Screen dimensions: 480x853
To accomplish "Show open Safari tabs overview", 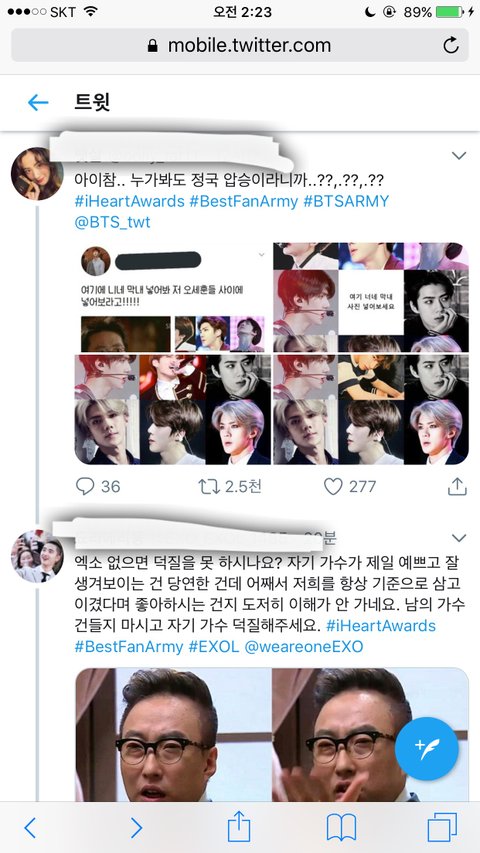I will (442, 828).
